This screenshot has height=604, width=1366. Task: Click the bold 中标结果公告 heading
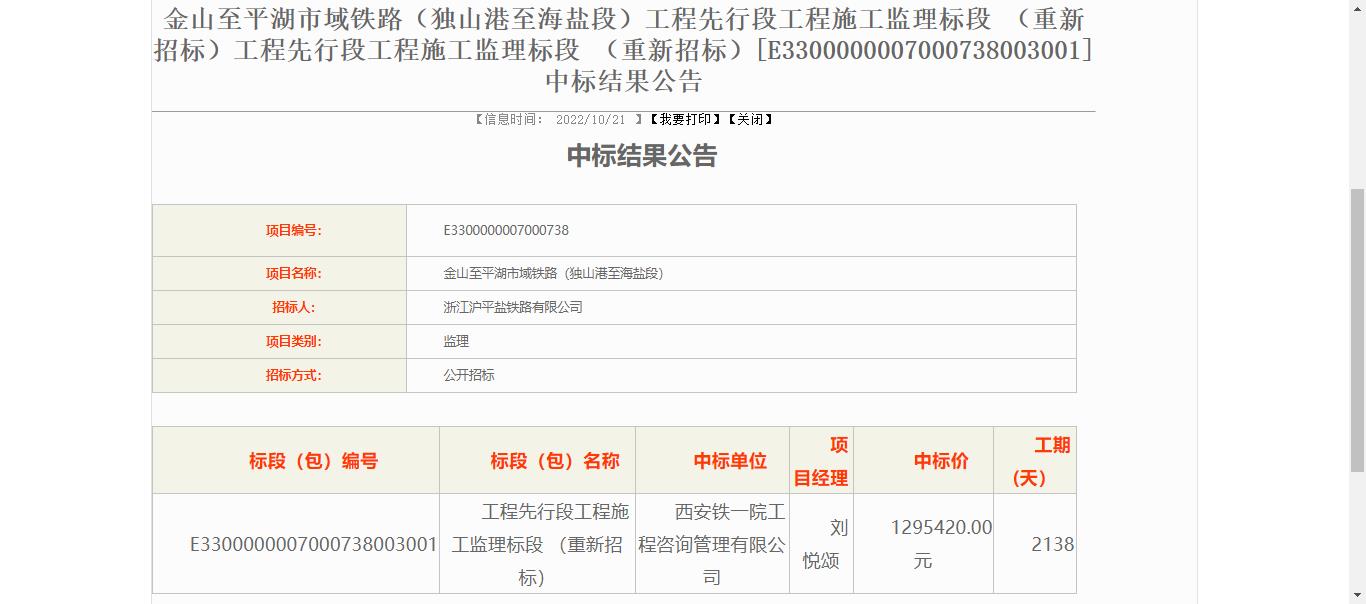[x=642, y=156]
